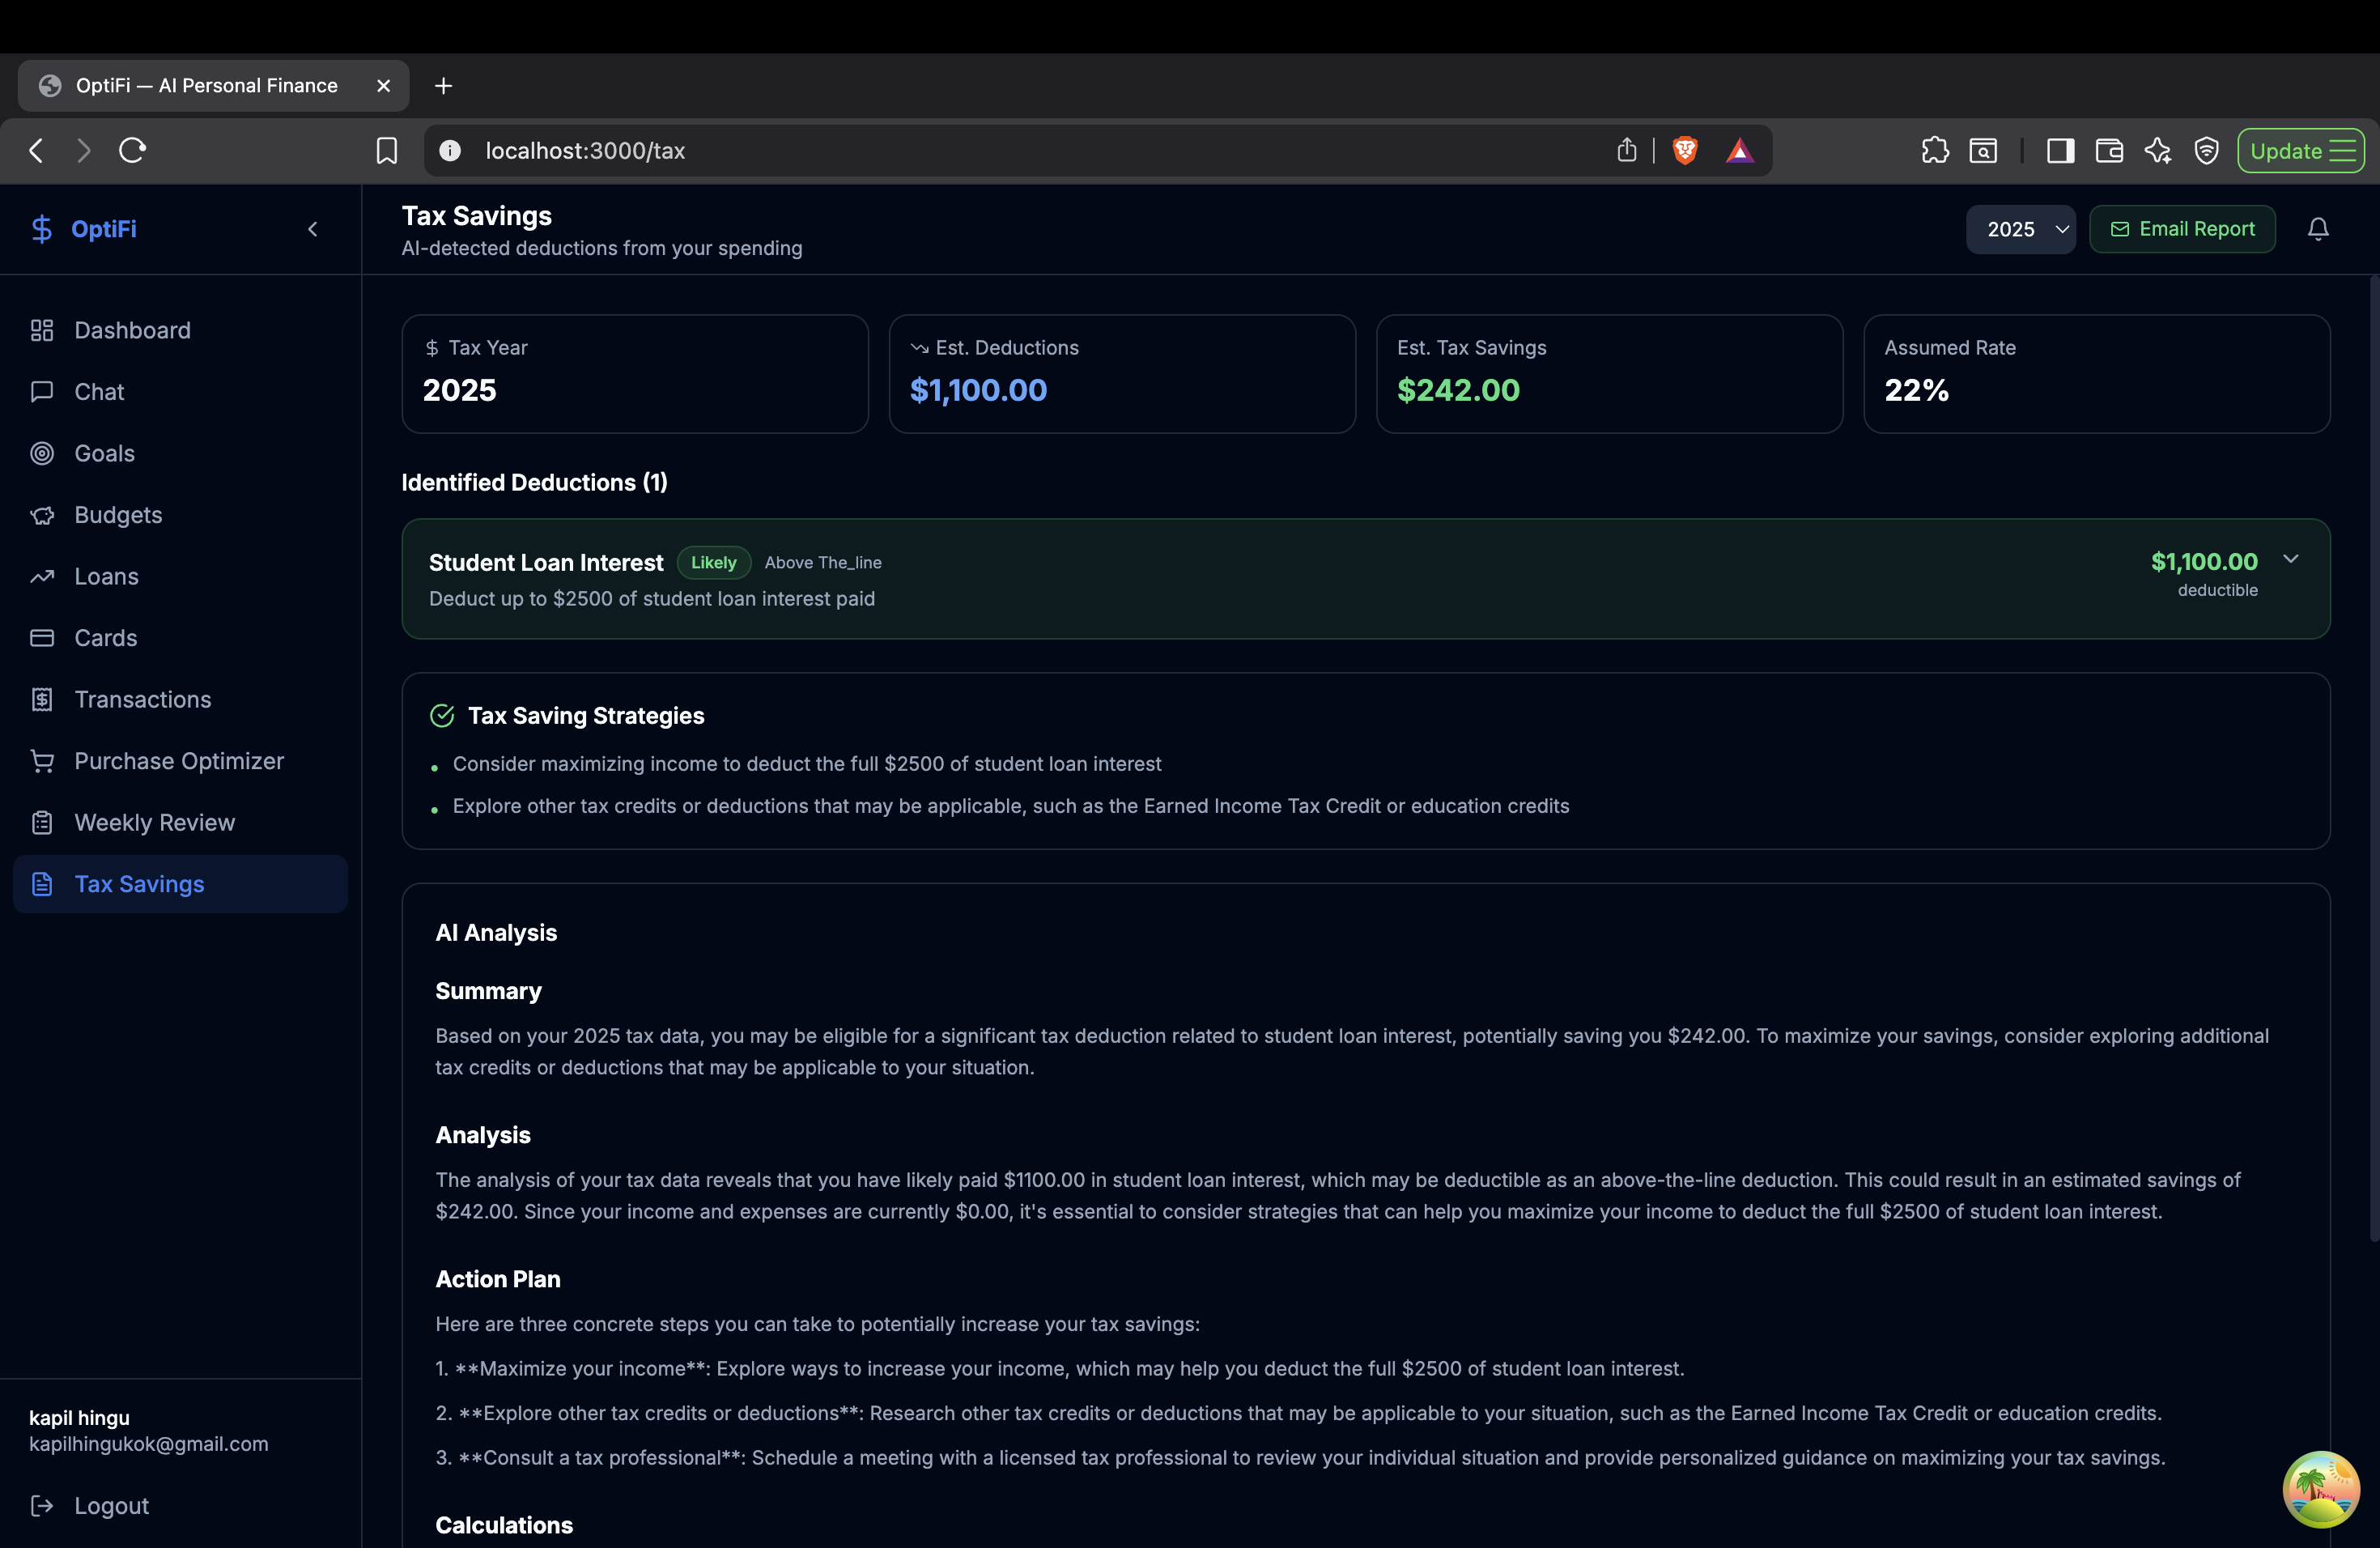
Task: Click the share icon in address bar
Action: [1626, 150]
